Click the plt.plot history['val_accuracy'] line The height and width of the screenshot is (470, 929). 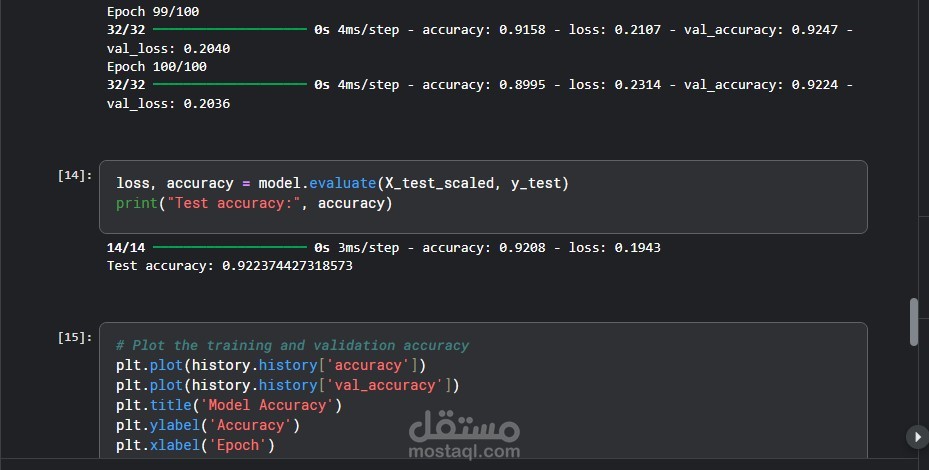coord(287,385)
